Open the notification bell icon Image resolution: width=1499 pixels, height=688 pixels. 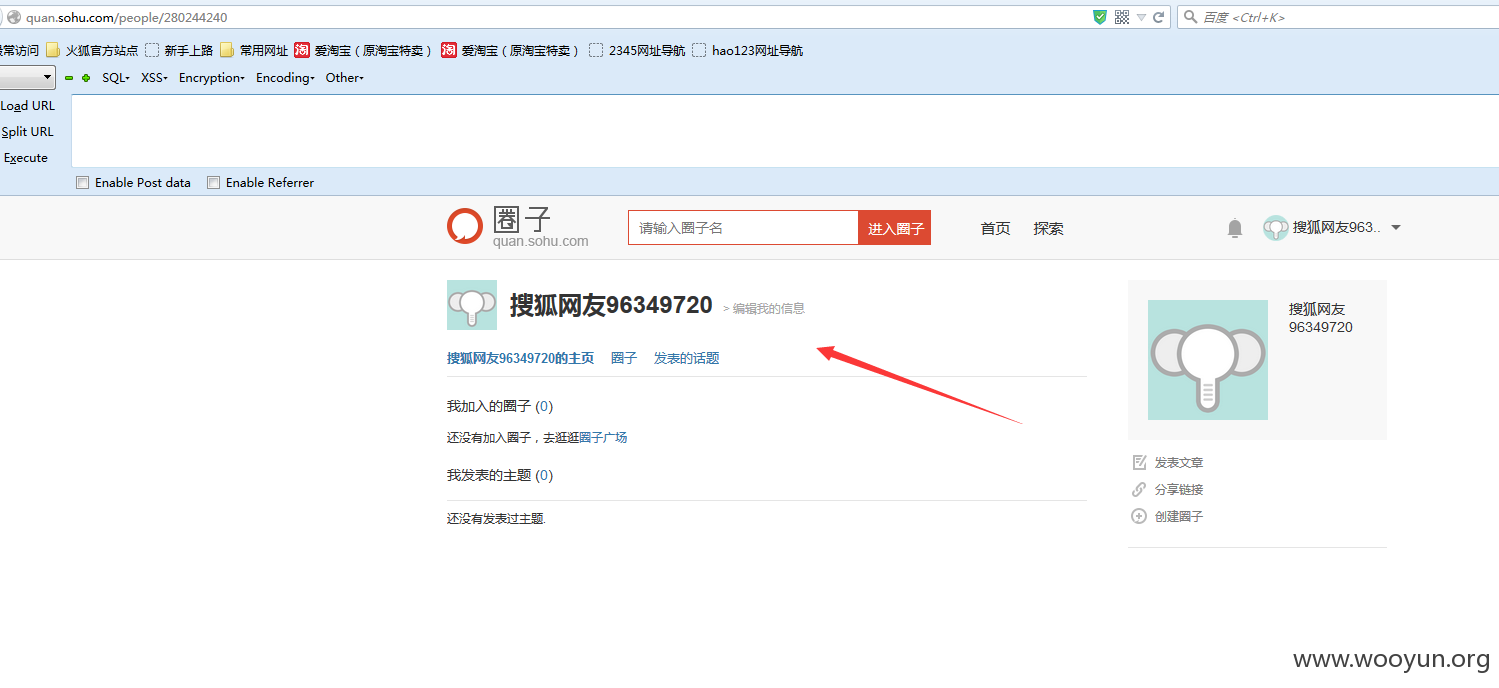pos(1235,228)
